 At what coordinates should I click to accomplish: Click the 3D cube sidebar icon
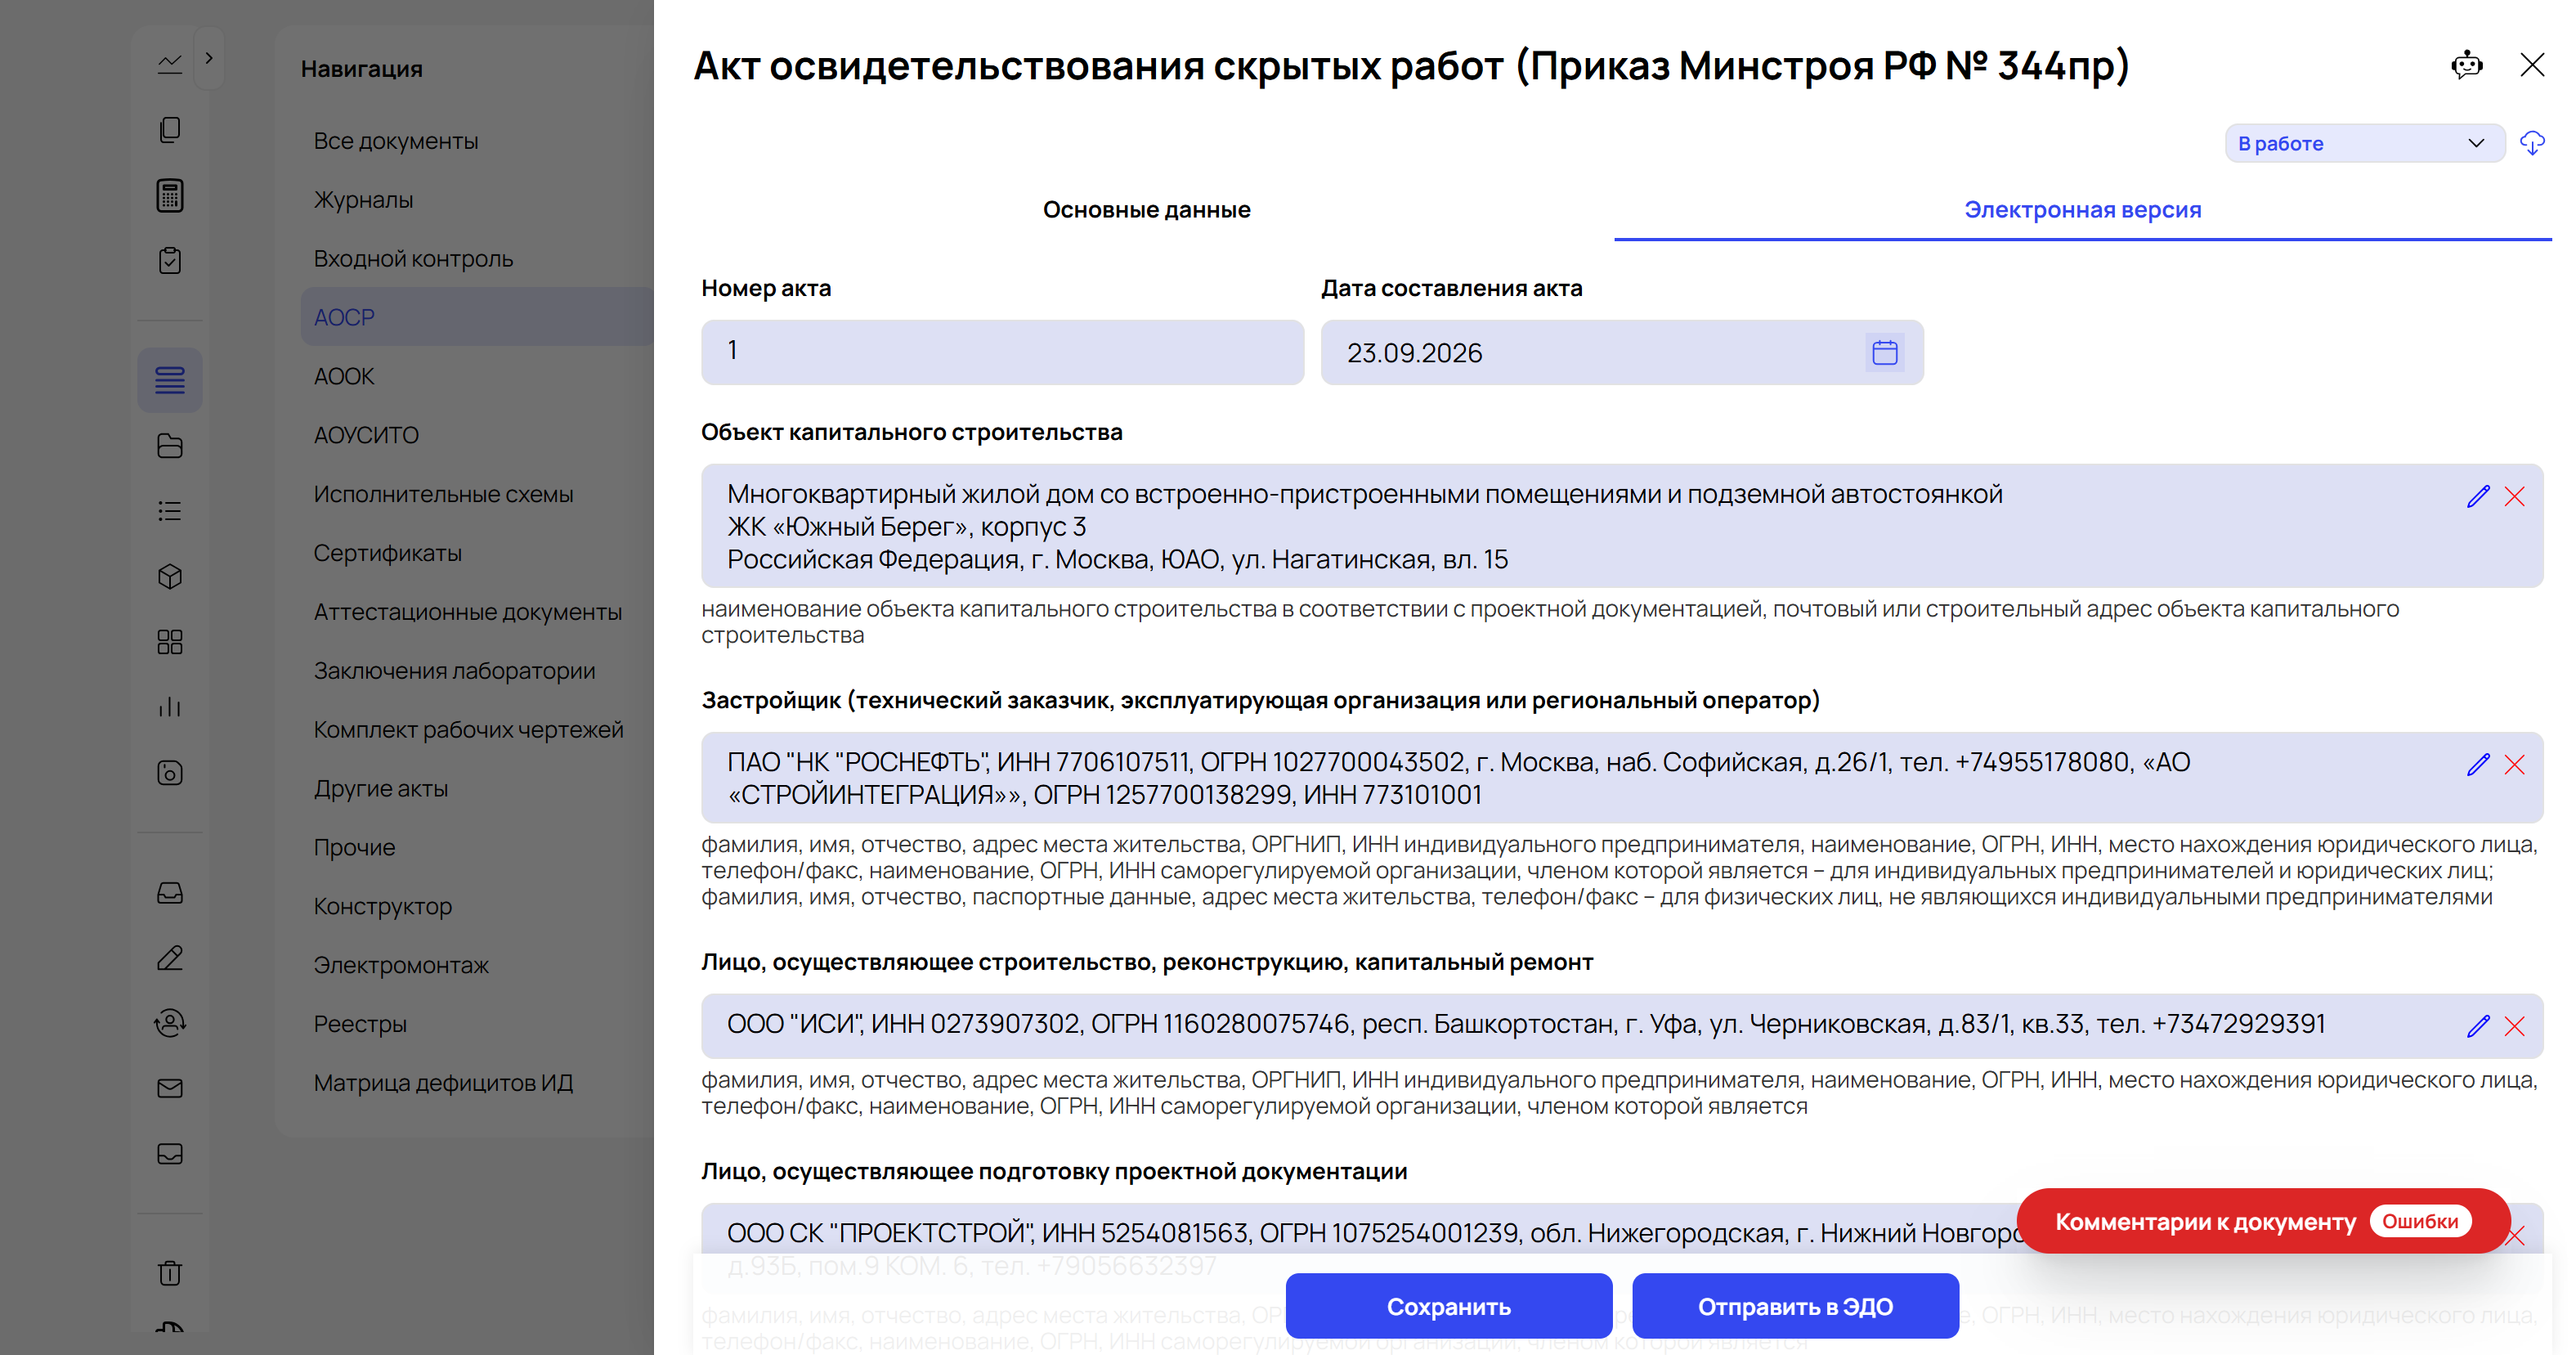pos(170,577)
